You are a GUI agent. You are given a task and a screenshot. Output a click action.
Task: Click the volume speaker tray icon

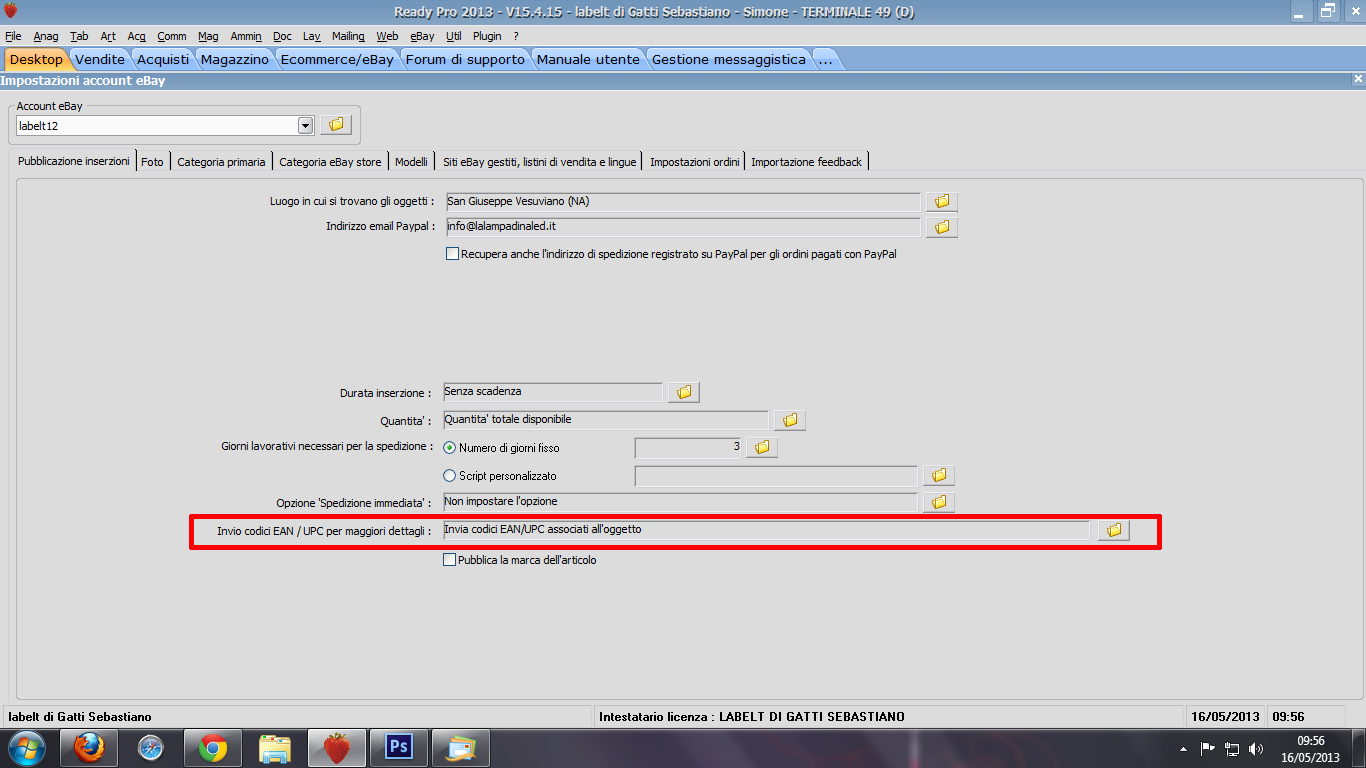(1256, 748)
